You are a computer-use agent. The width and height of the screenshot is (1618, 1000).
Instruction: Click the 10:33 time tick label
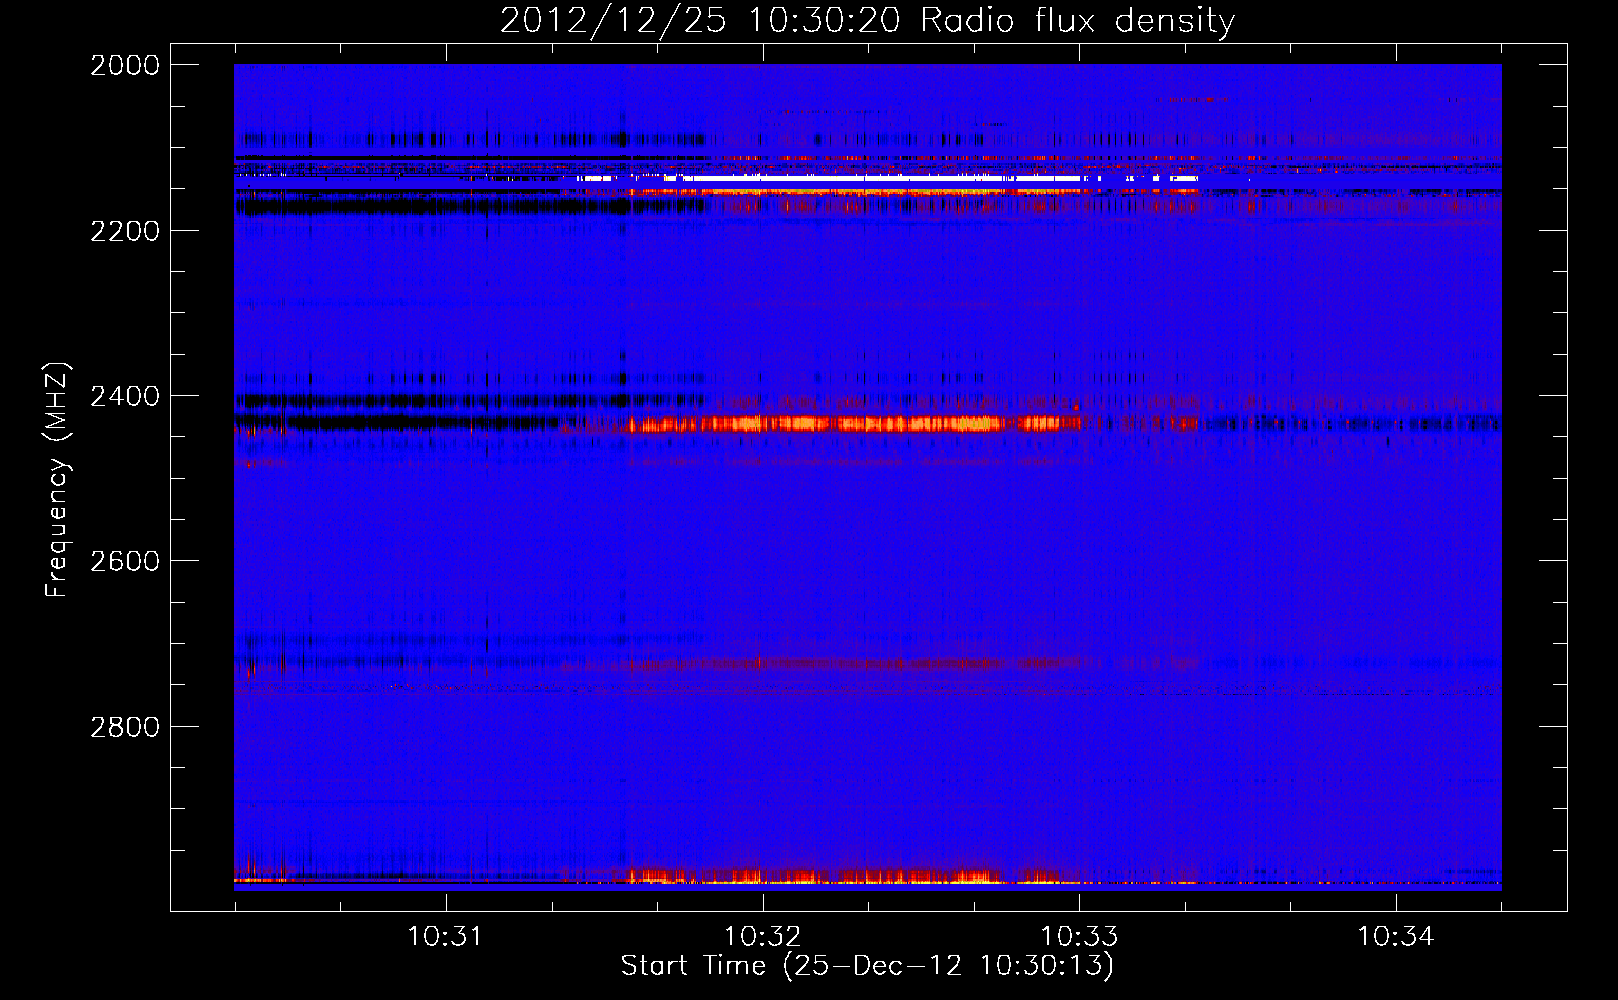[x=1080, y=937]
